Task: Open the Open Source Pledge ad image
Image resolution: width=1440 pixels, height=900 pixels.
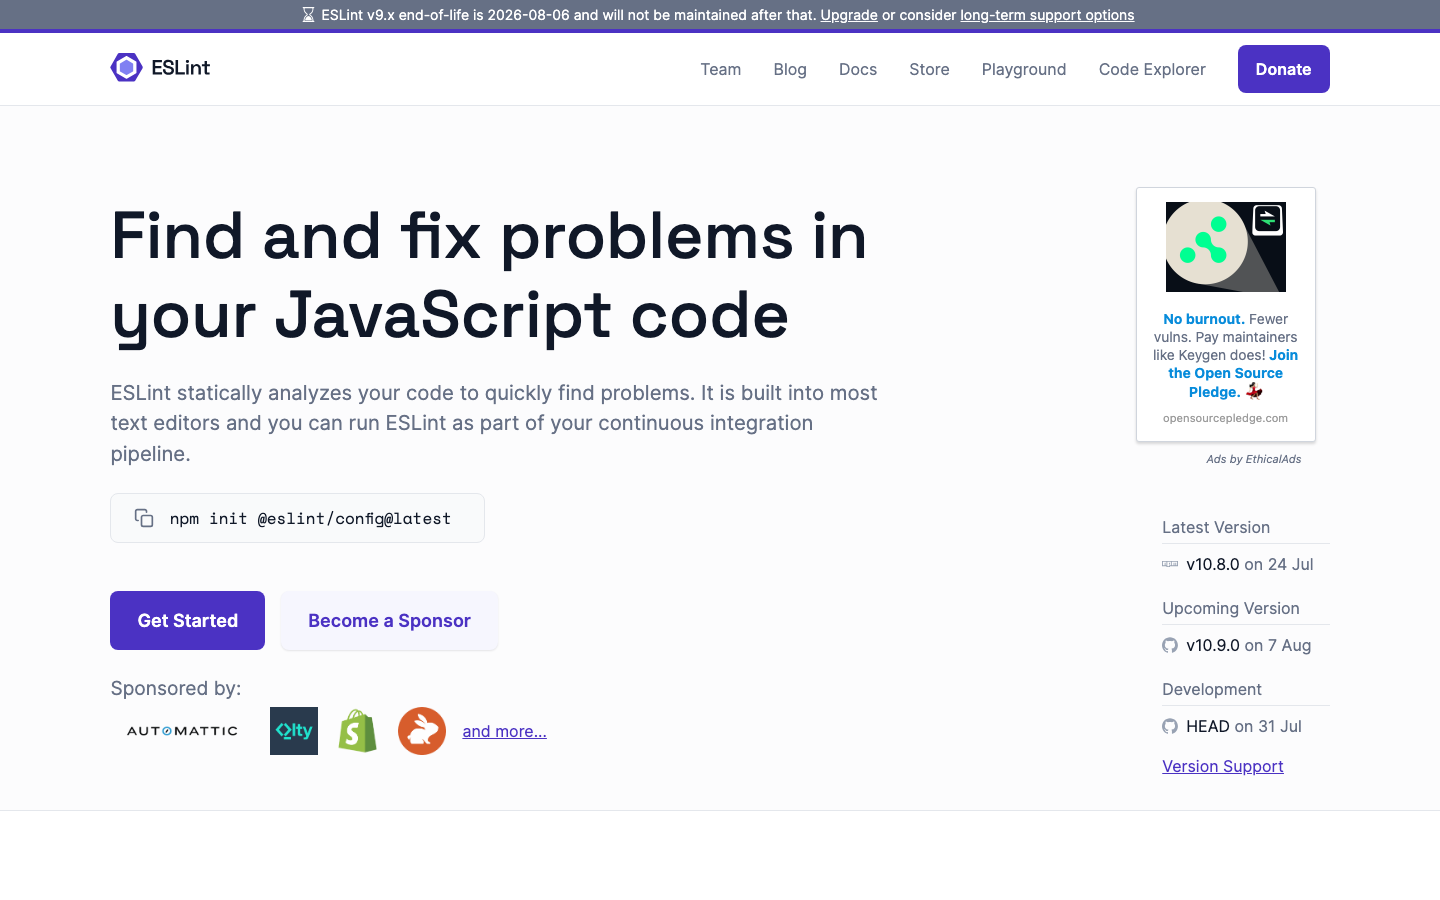Action: pyautogui.click(x=1226, y=247)
